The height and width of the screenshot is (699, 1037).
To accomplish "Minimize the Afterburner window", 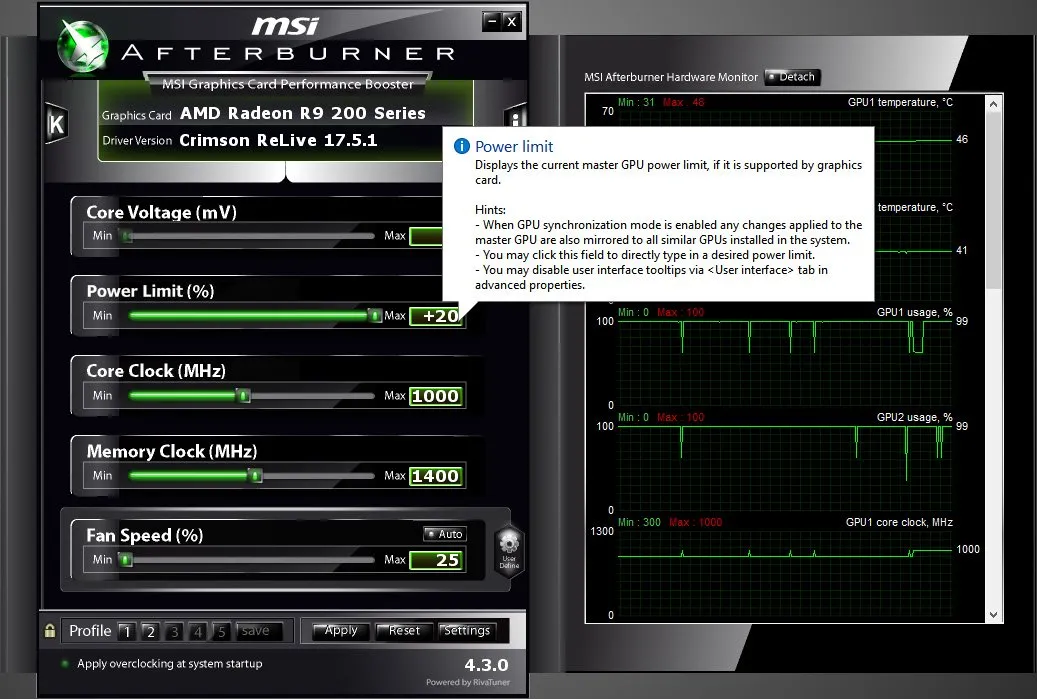I will point(491,21).
